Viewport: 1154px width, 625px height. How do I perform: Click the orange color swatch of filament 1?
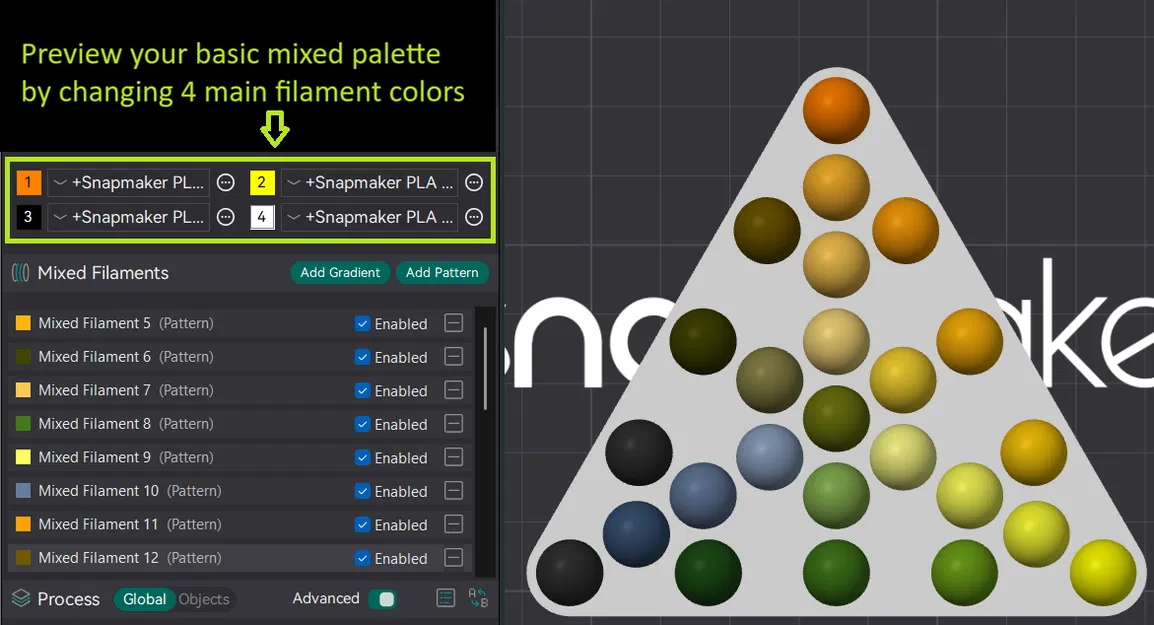click(x=27, y=182)
